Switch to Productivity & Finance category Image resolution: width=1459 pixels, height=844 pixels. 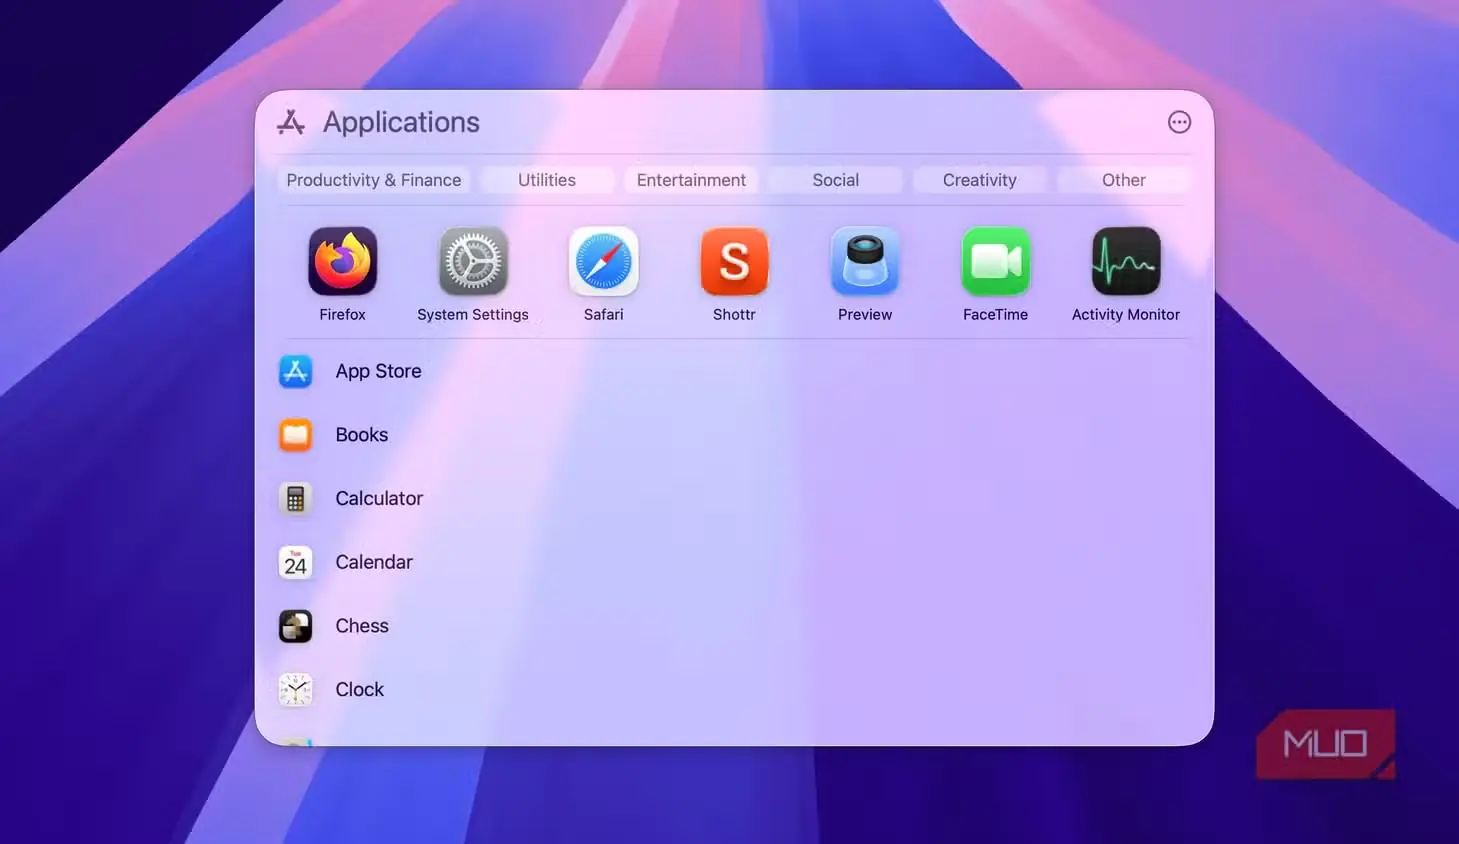(374, 180)
